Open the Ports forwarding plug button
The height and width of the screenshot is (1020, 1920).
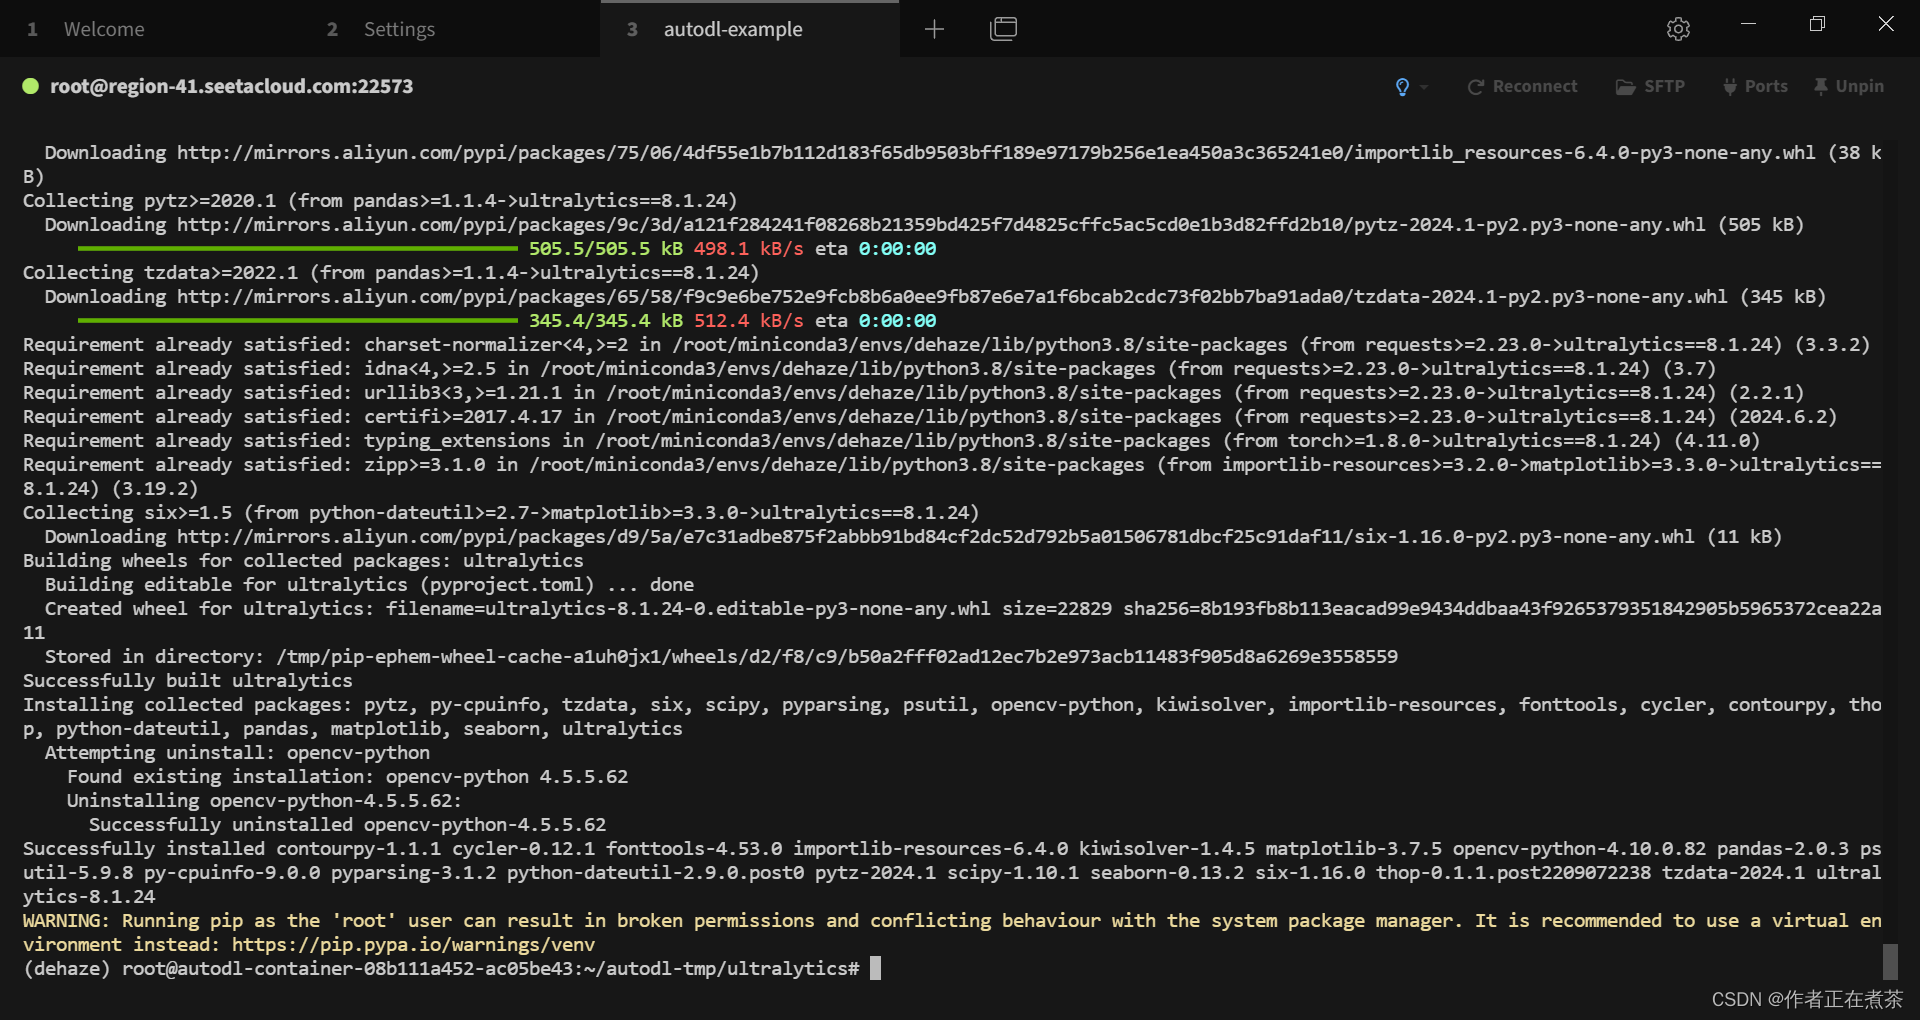(1755, 87)
